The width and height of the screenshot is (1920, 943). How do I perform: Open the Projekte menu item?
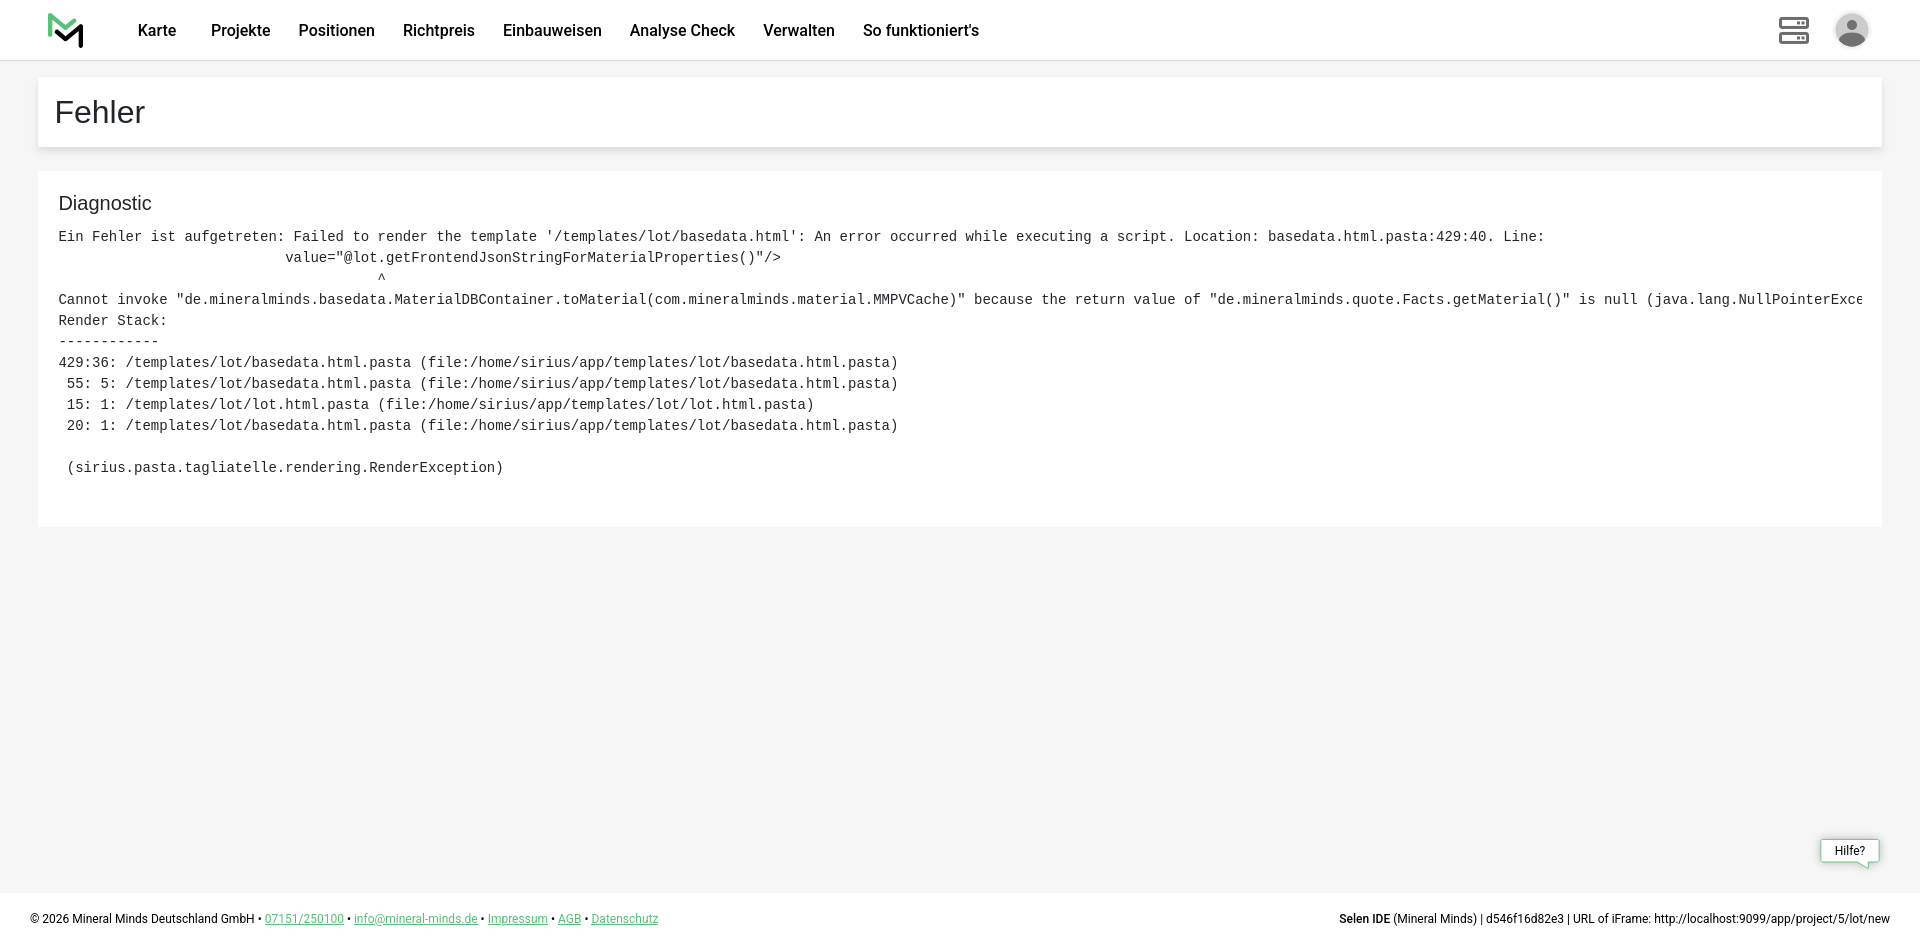[240, 31]
